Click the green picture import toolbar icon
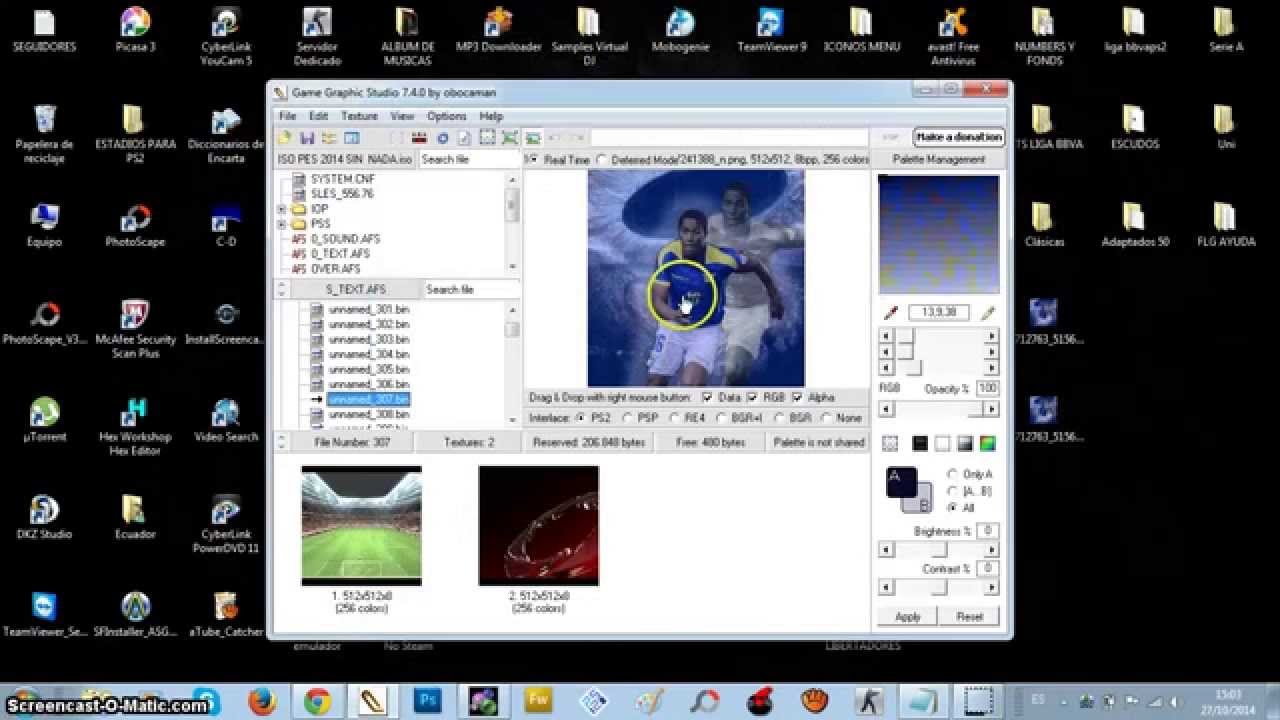Image resolution: width=1280 pixels, height=720 pixels. point(533,138)
